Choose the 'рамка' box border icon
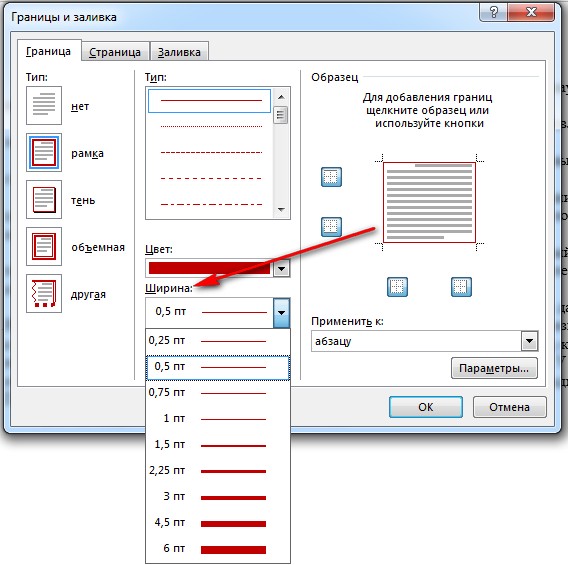This screenshot has width=568, height=565. pos(44,152)
